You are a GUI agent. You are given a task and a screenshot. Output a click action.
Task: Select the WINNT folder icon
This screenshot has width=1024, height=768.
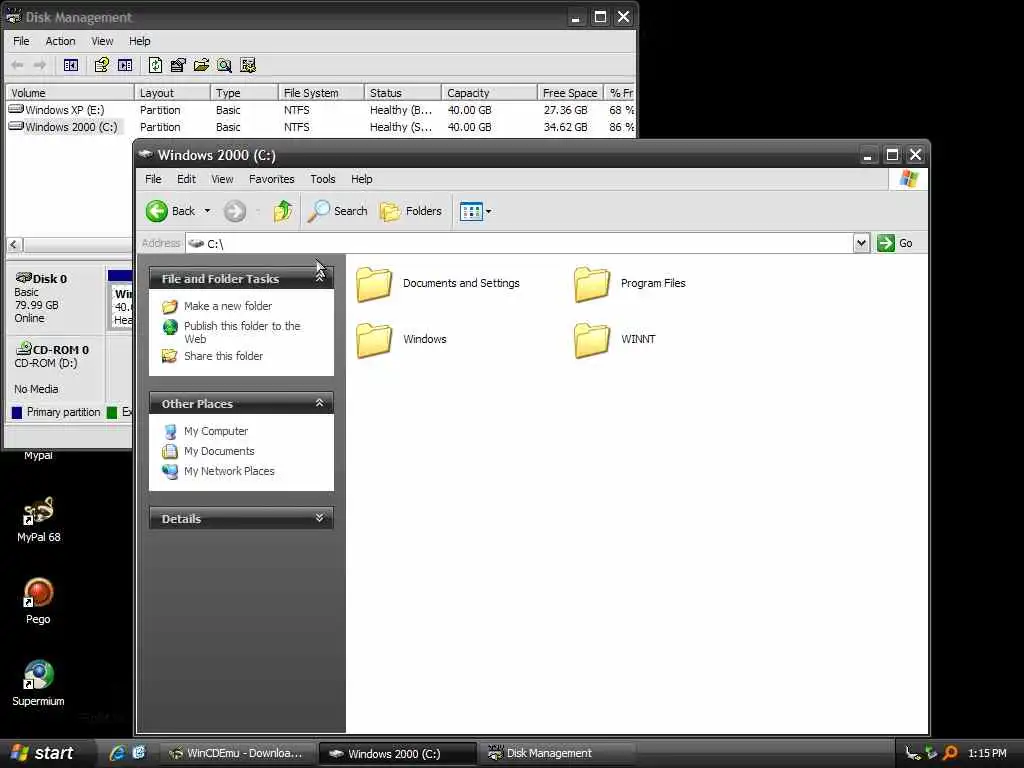click(592, 340)
